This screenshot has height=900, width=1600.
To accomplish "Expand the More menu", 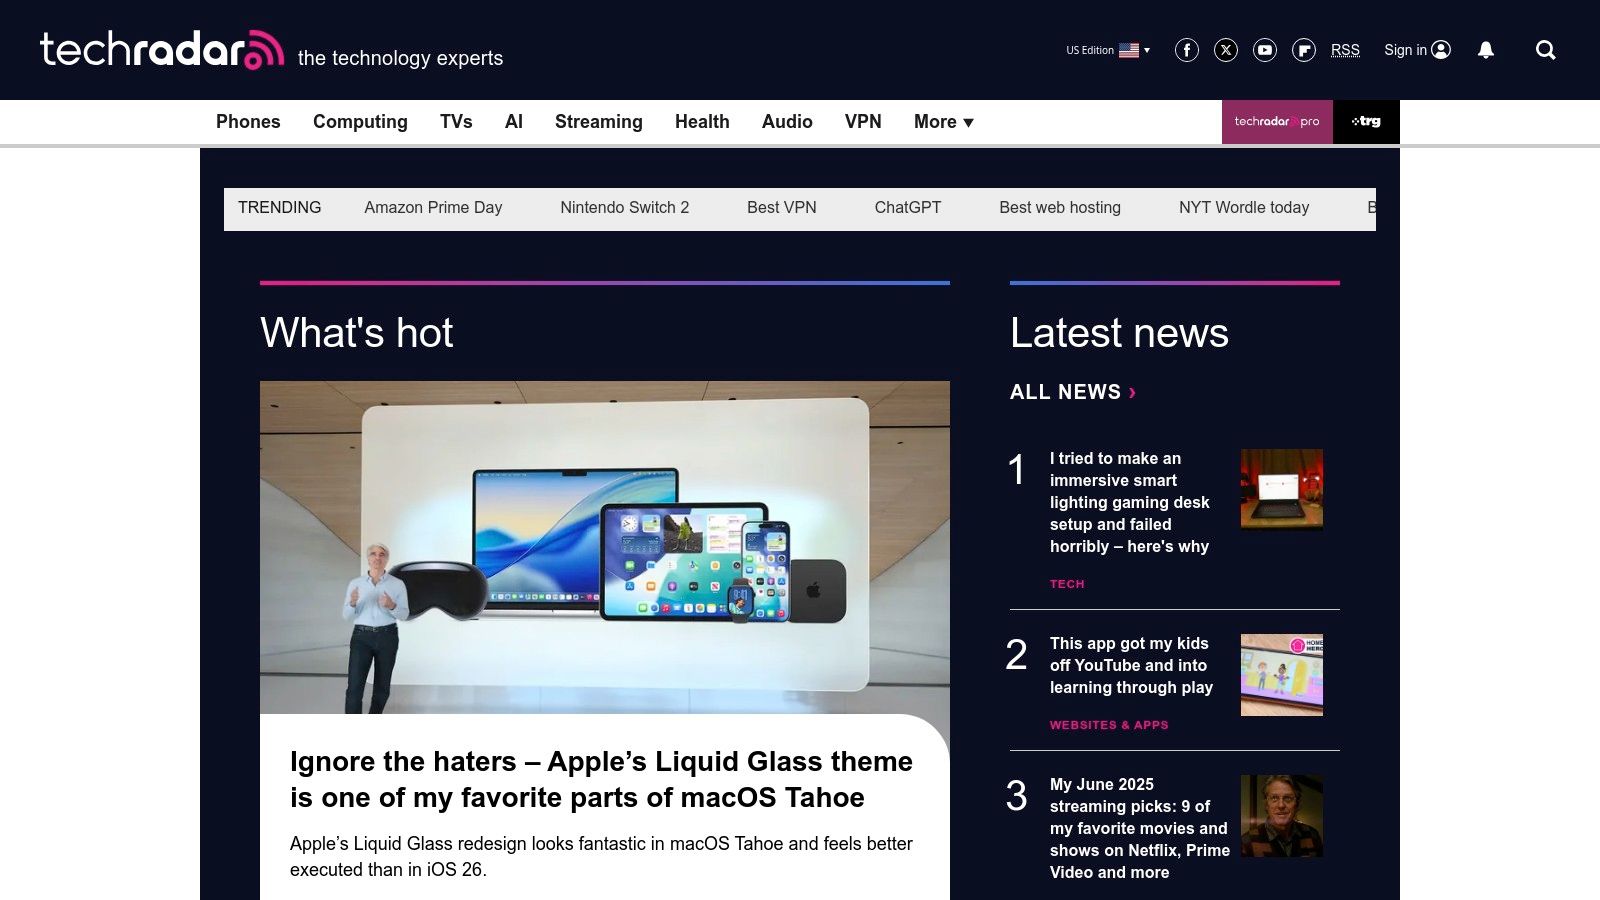I will (943, 122).
